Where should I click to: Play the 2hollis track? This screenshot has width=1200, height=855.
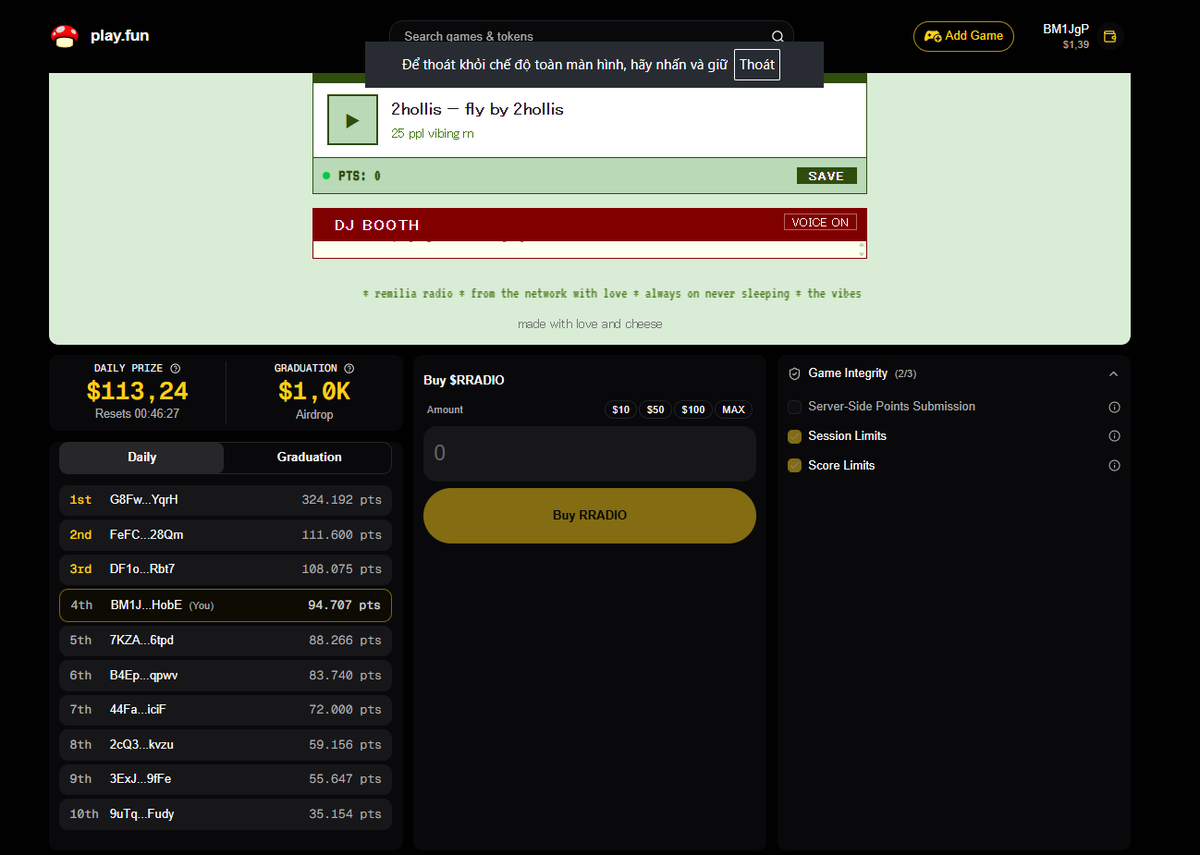click(352, 120)
